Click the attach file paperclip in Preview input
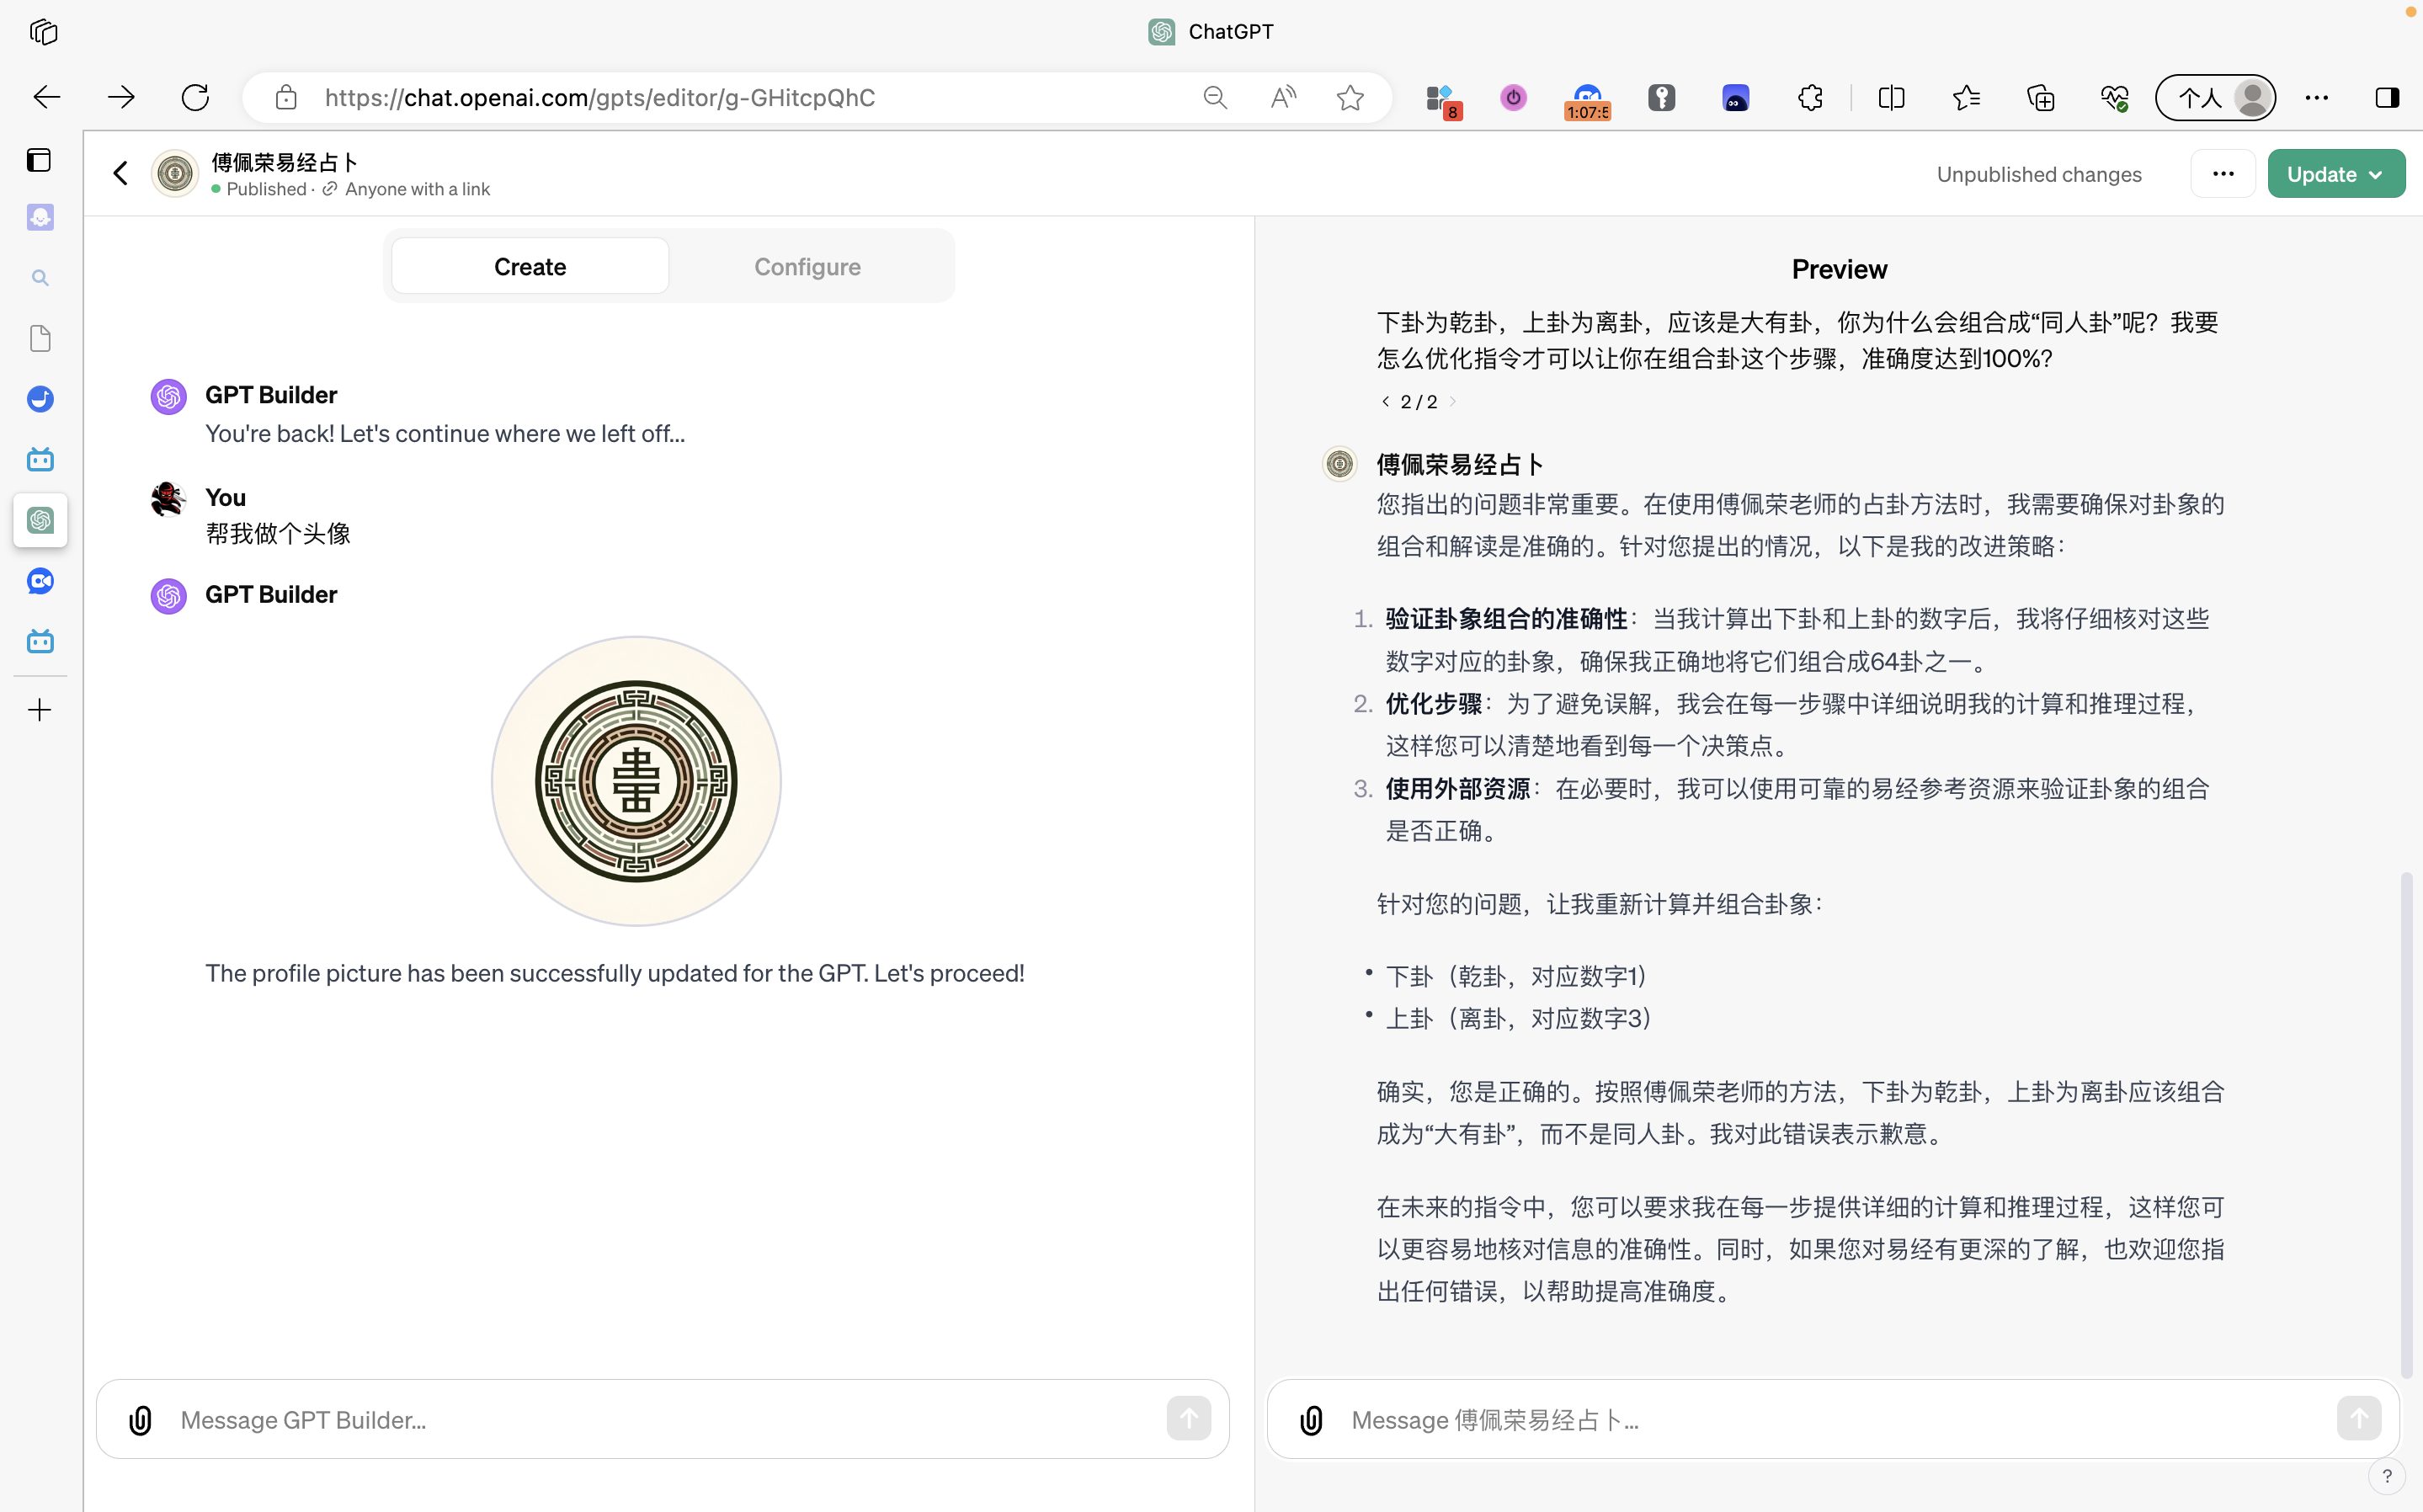The height and width of the screenshot is (1512, 2423). coord(1311,1420)
